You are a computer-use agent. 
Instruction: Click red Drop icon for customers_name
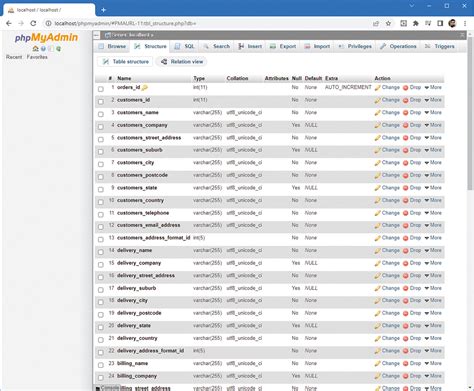tap(406, 113)
